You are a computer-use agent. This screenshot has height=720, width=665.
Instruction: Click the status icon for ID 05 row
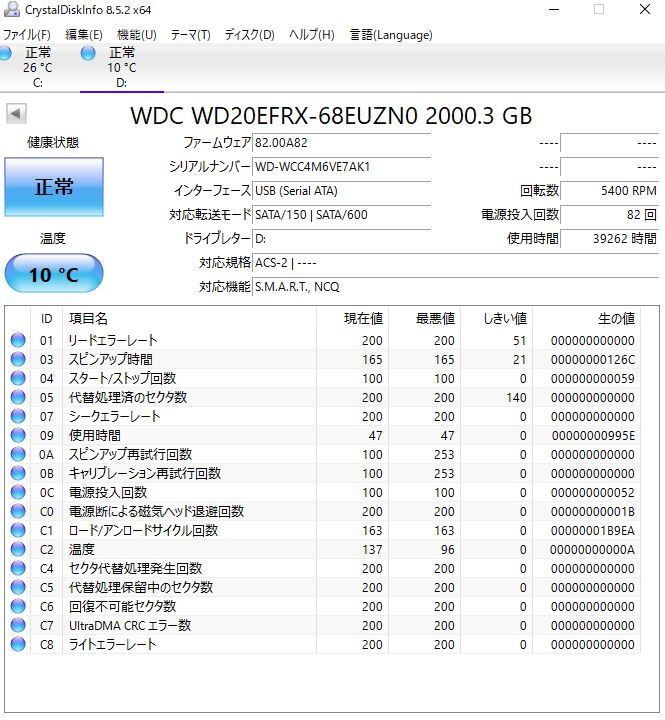tap(18, 397)
